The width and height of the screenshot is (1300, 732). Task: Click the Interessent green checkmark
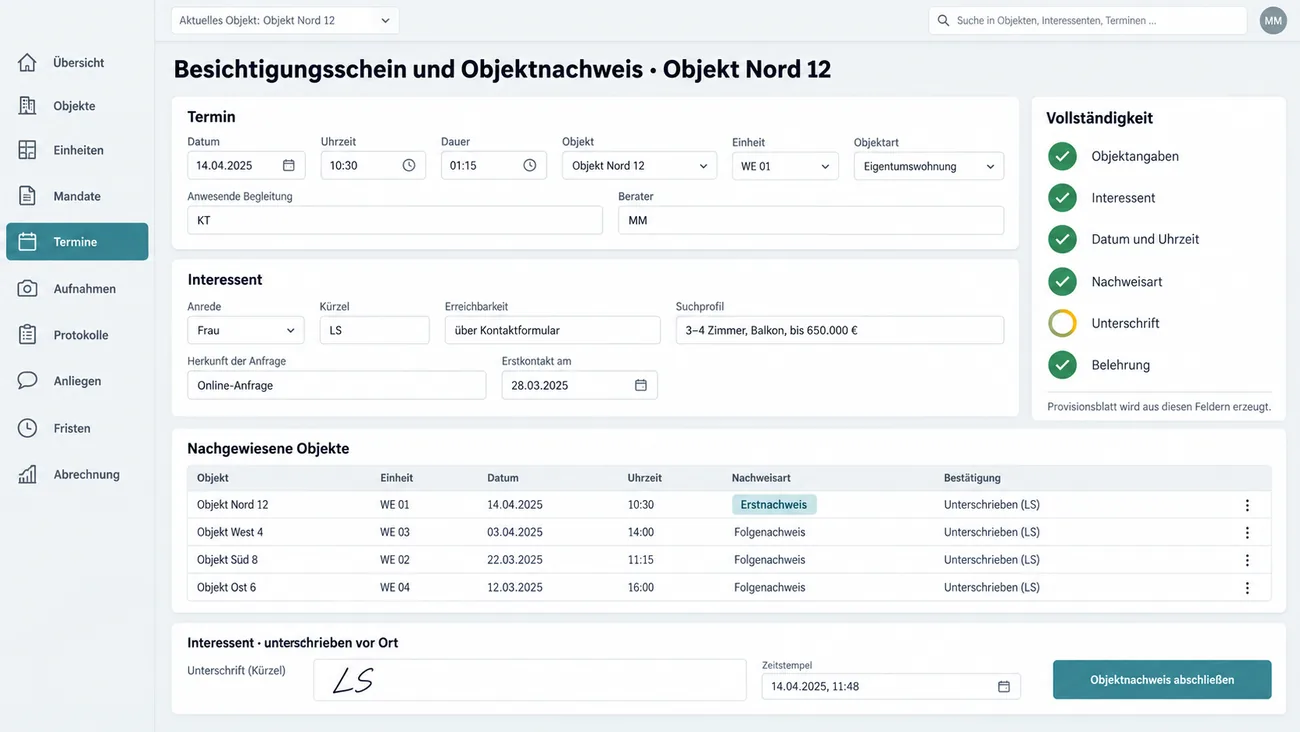pos(1062,198)
